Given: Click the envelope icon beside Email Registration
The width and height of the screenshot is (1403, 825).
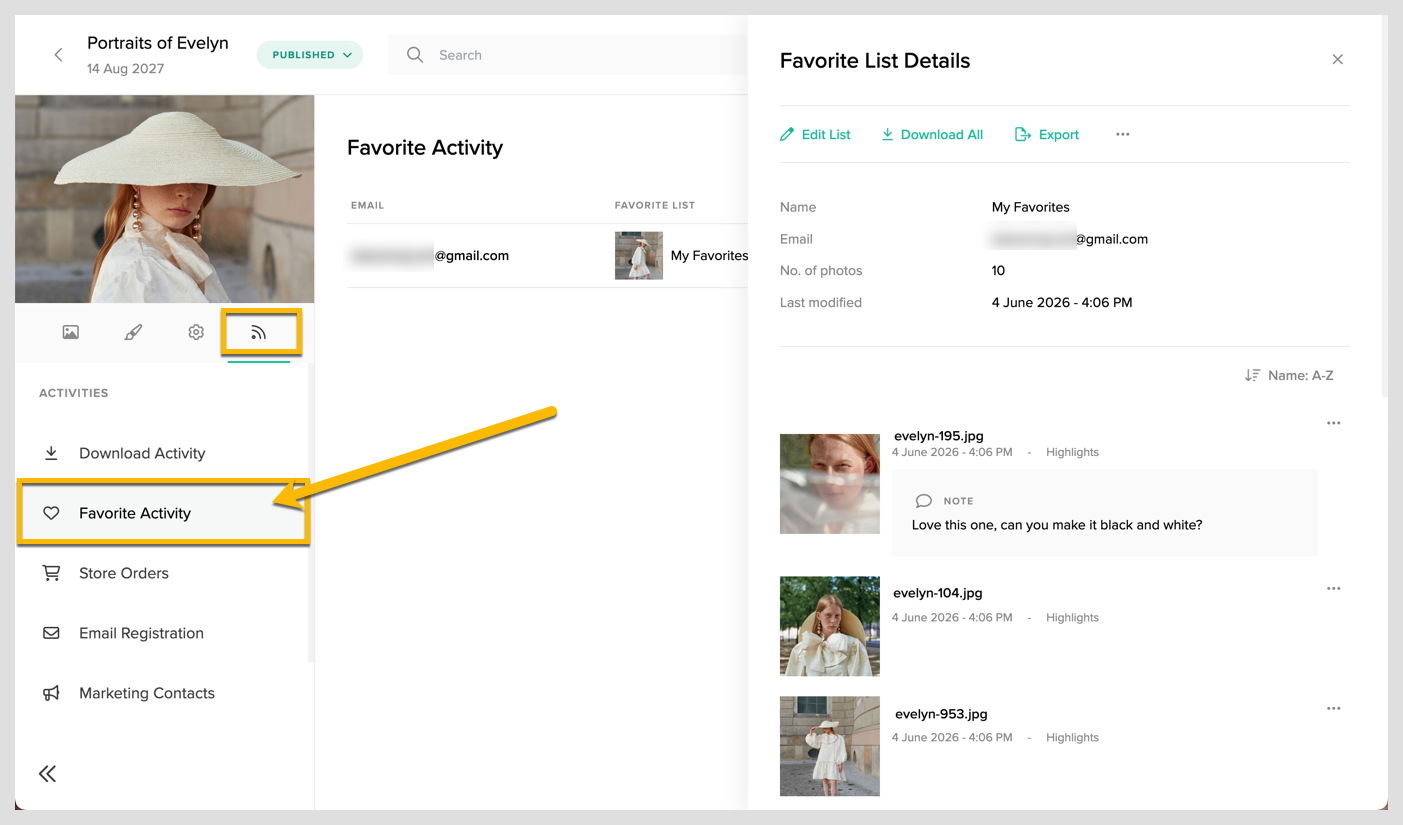Looking at the screenshot, I should [51, 633].
